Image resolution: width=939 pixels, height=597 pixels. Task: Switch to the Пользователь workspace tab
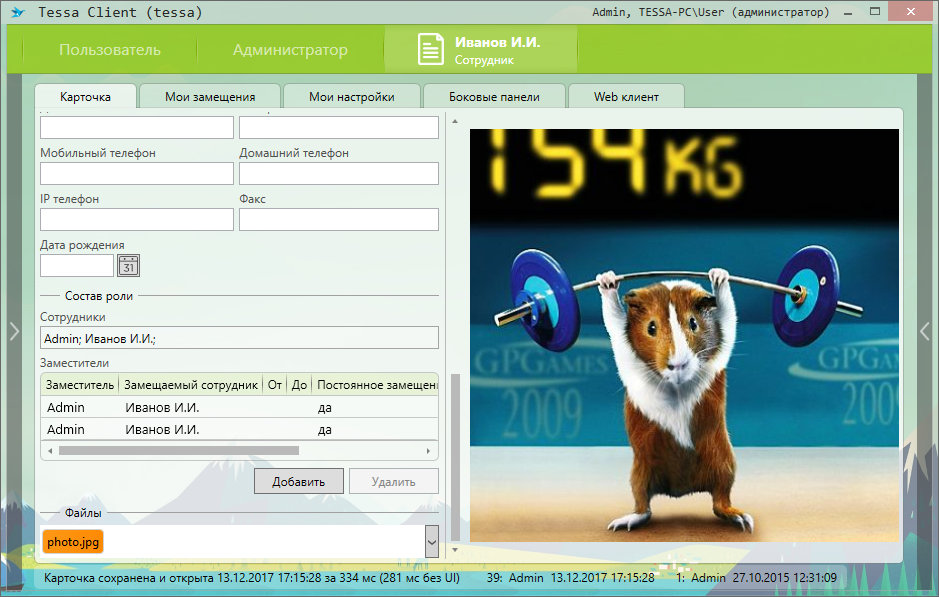pyautogui.click(x=110, y=50)
